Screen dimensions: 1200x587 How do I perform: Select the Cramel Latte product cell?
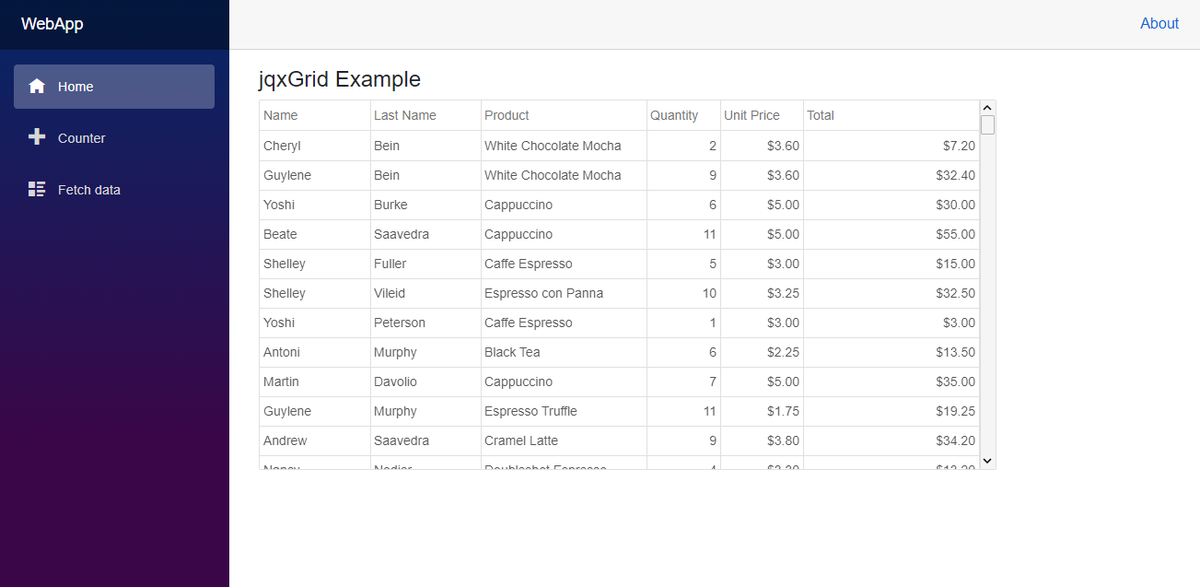(563, 441)
